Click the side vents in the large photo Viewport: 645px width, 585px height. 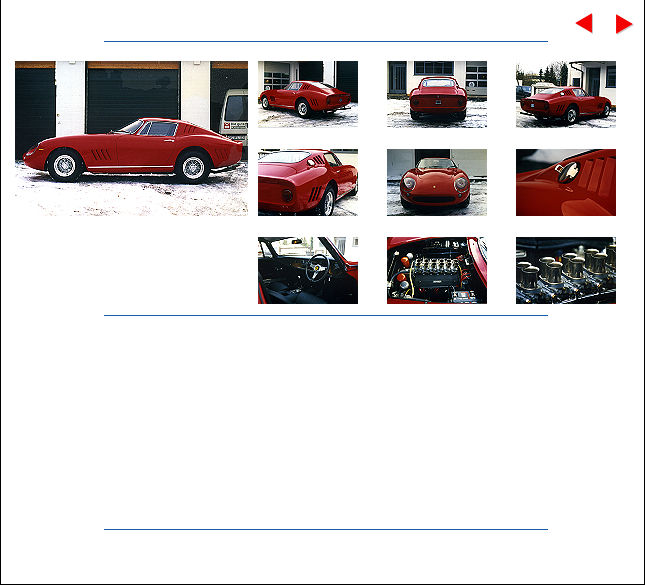coord(101,156)
